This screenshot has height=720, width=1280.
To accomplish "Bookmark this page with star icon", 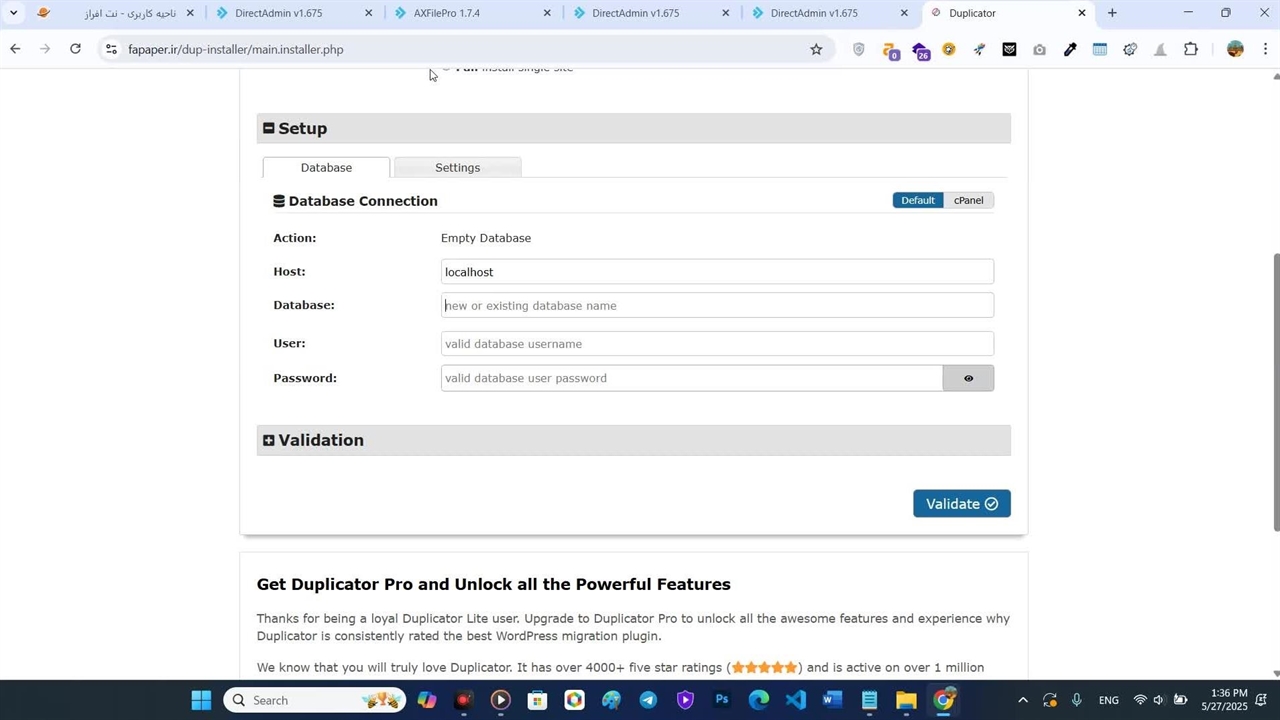I will click(816, 49).
